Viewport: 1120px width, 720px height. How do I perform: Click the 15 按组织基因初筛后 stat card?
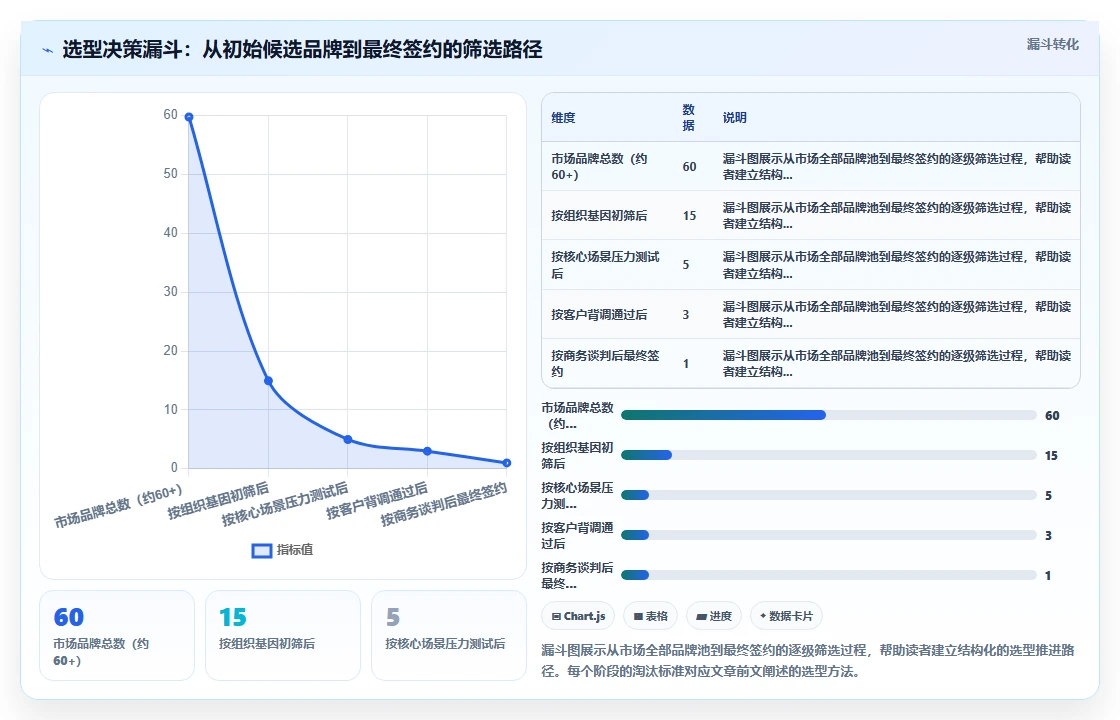point(283,636)
